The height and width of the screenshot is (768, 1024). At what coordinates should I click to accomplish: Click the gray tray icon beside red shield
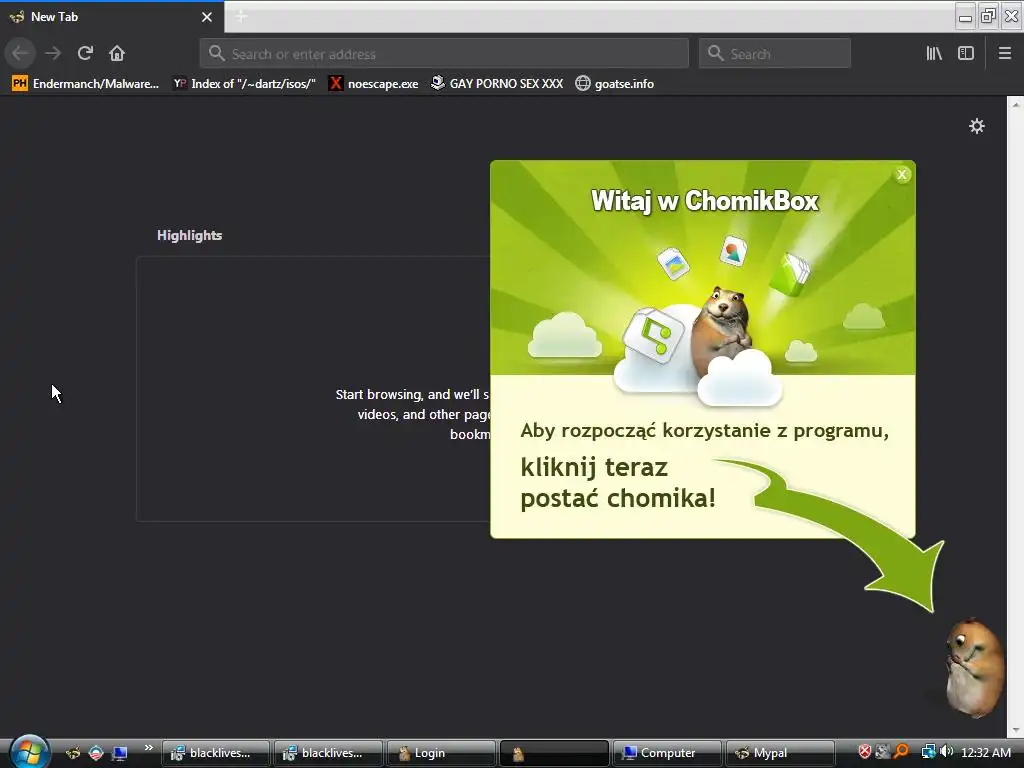tap(883, 752)
